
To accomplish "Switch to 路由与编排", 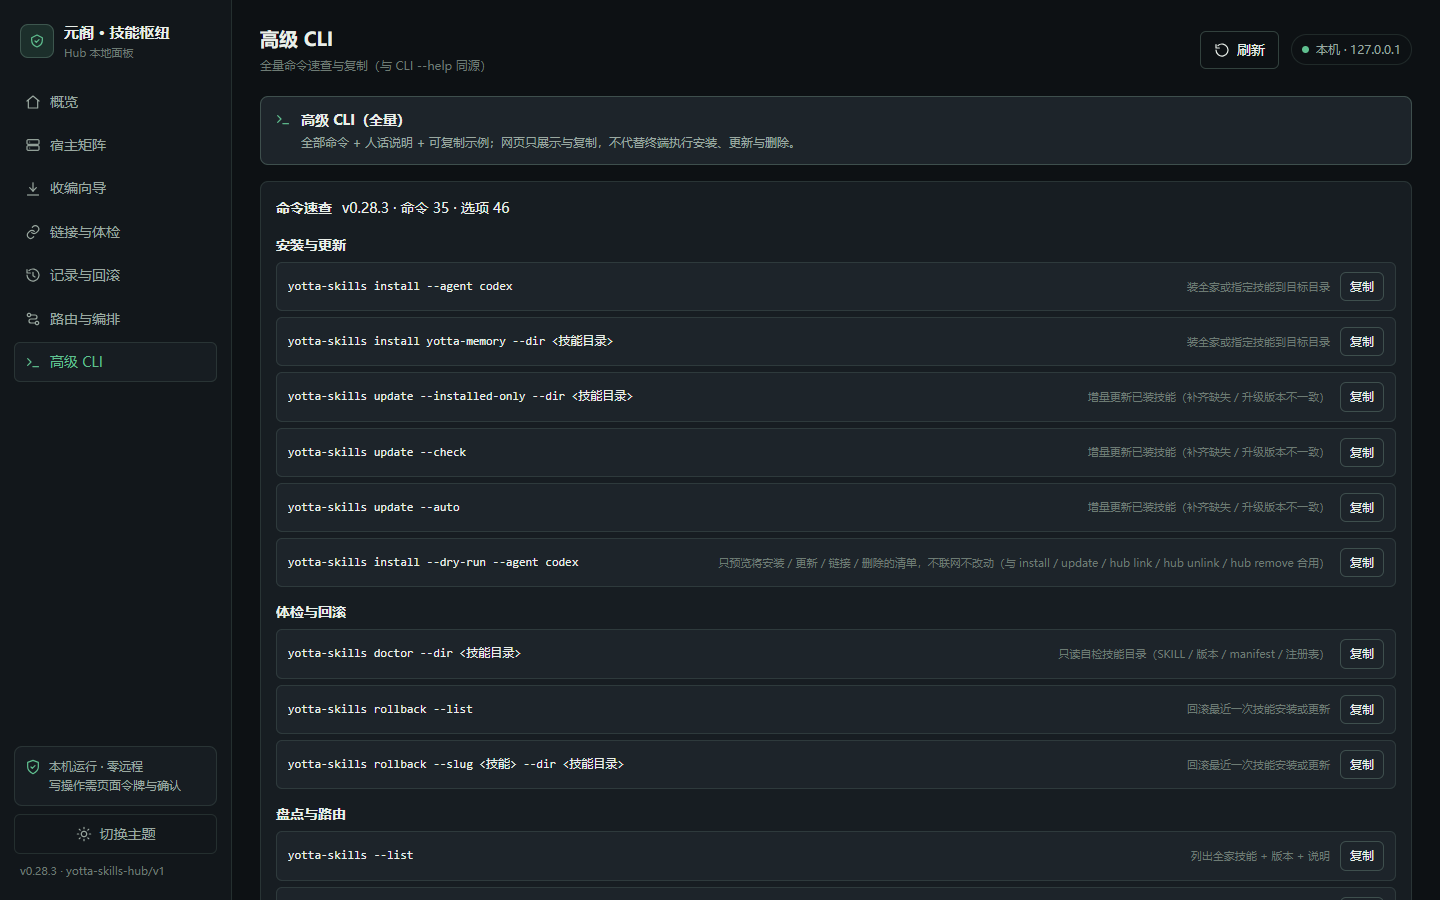I will (115, 319).
